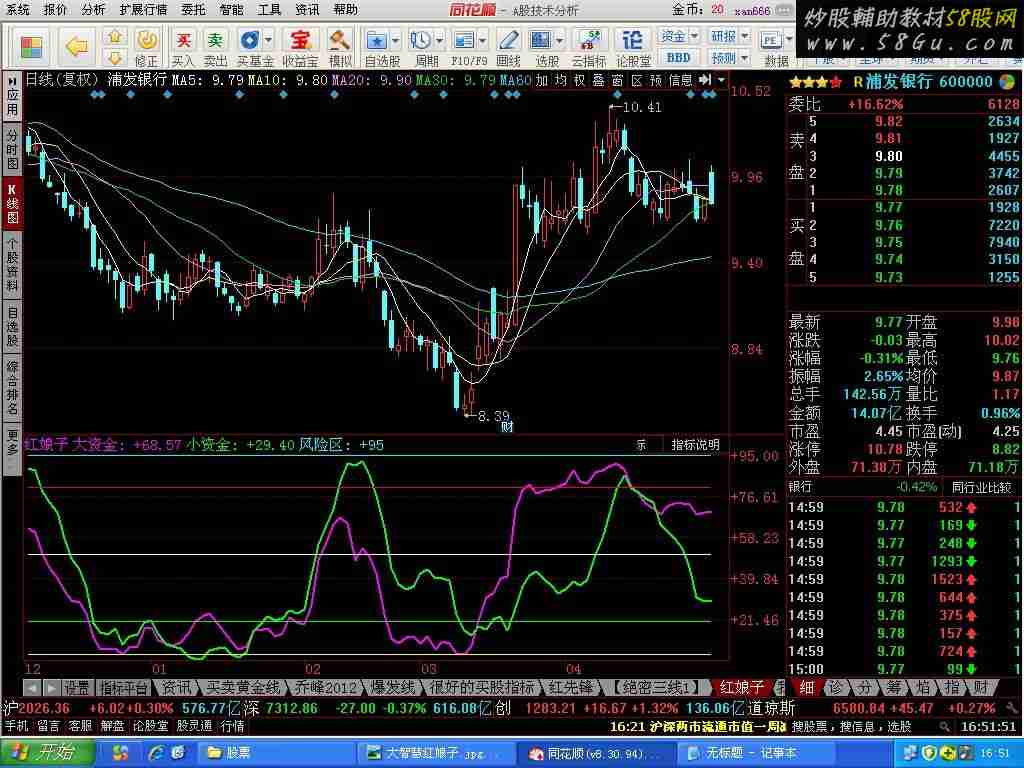The image size is (1024, 768).
Task: Click the BBD button
Action: tap(678, 57)
